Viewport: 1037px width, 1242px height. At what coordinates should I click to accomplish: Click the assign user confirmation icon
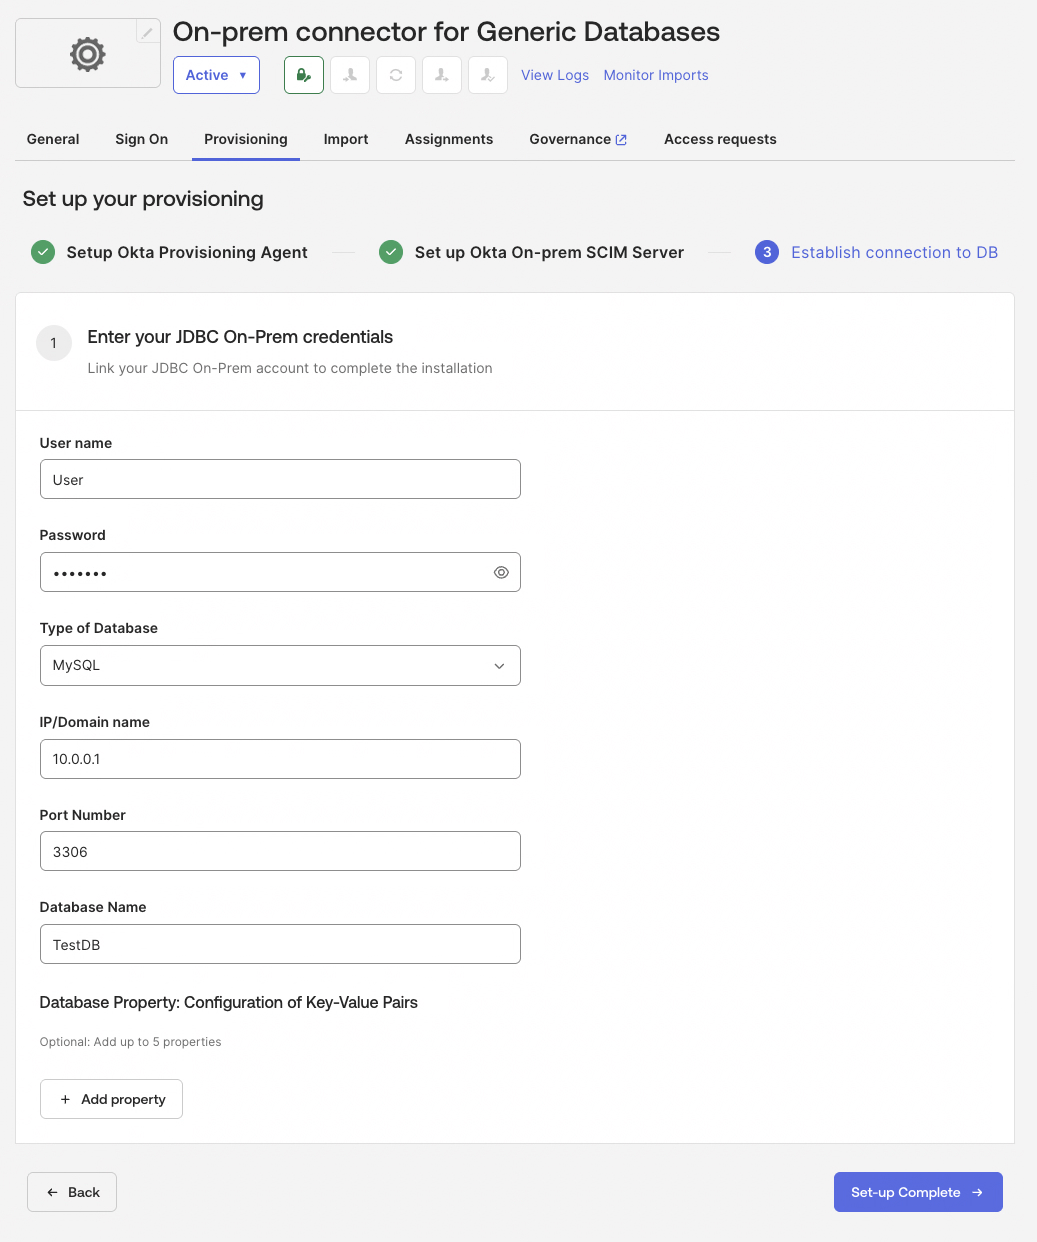(x=487, y=75)
